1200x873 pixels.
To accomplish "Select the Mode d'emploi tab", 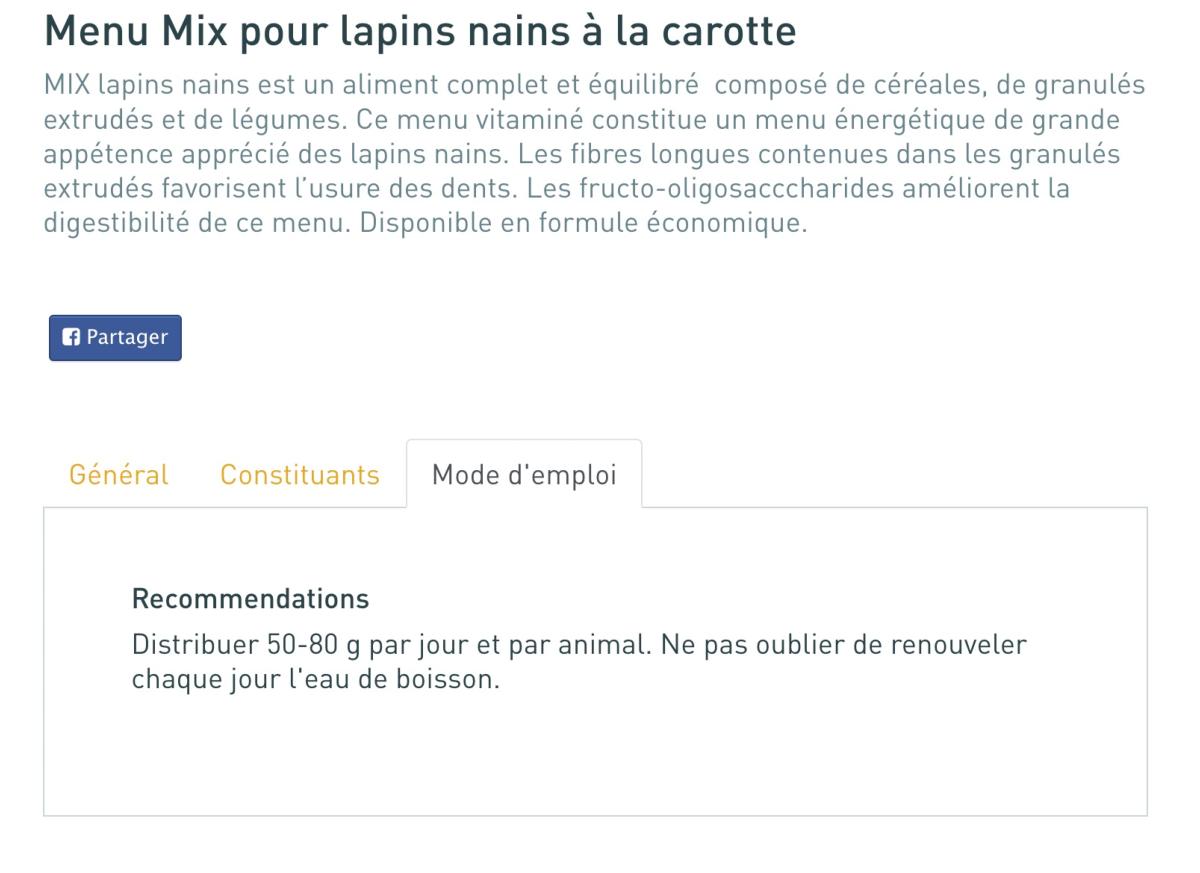I will [524, 474].
